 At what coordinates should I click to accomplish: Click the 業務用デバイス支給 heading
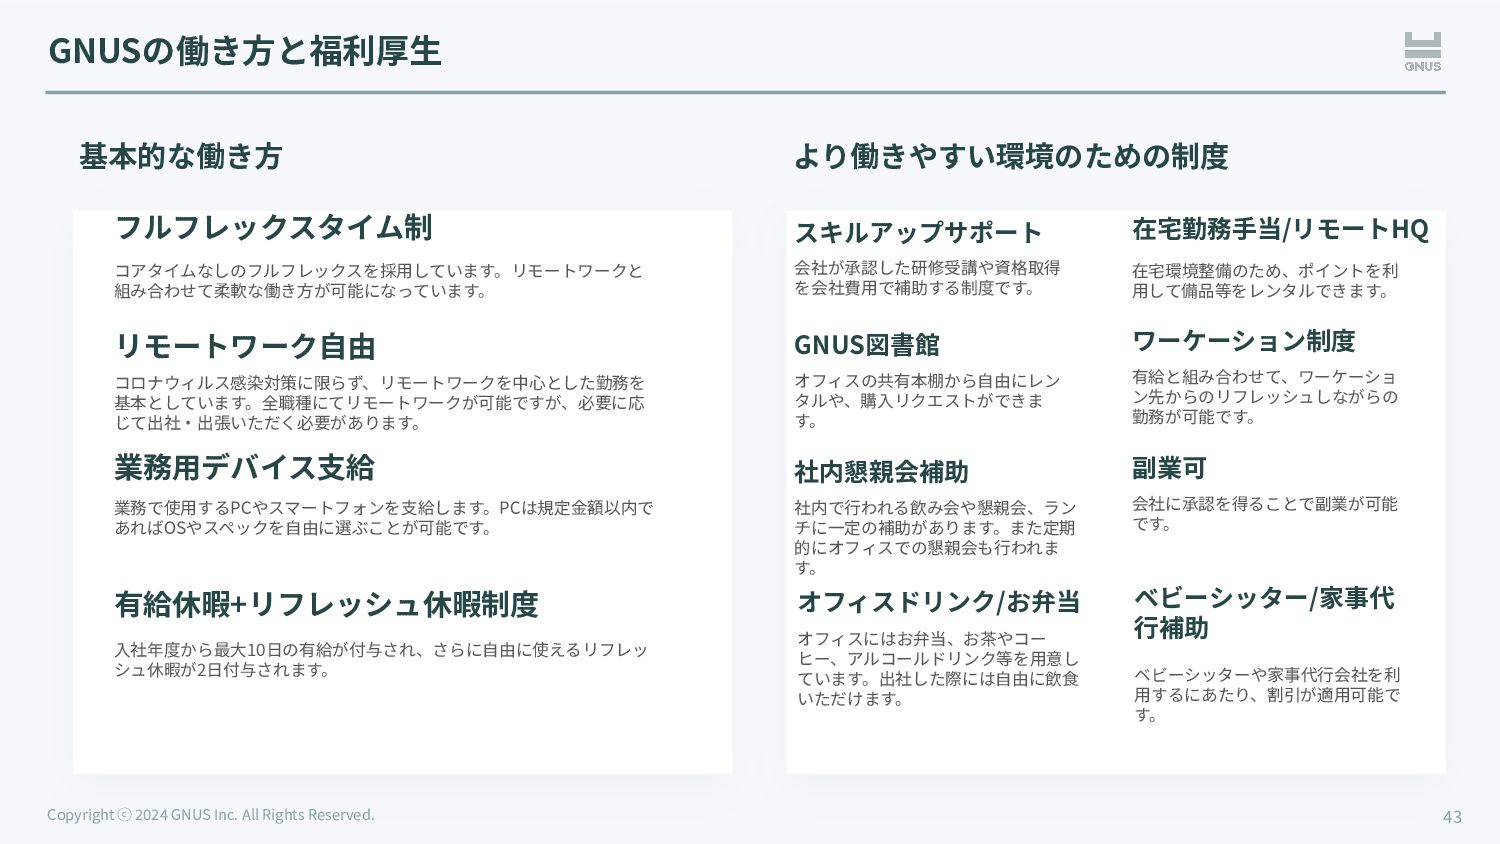pyautogui.click(x=244, y=467)
